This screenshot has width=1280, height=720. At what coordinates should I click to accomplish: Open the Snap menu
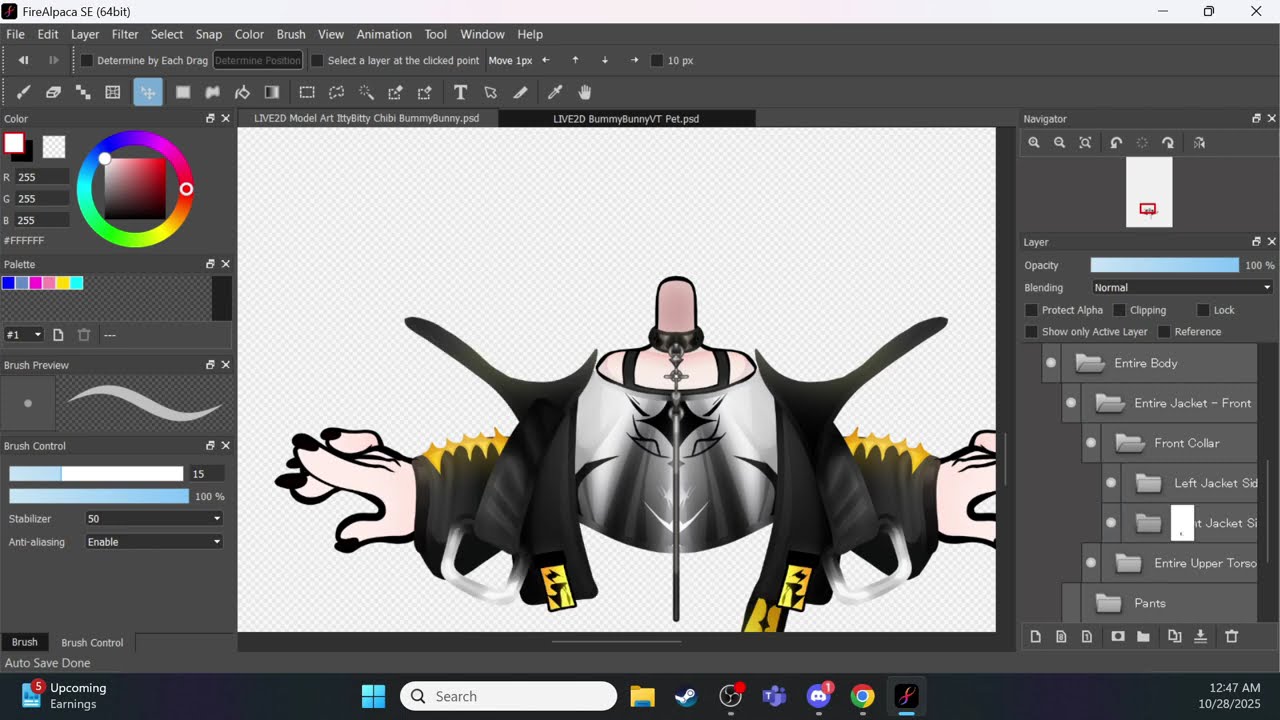point(209,34)
